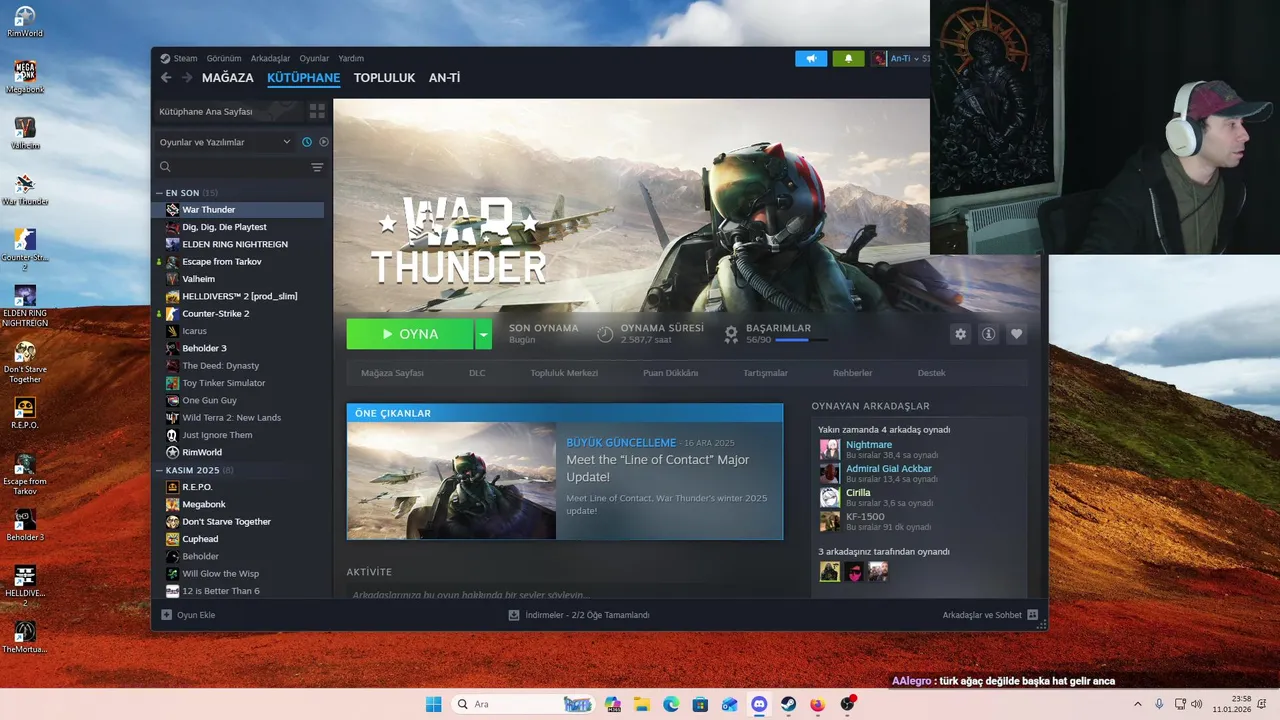
Task: Open Meet the Line of Contact news title
Action: [x=657, y=468]
